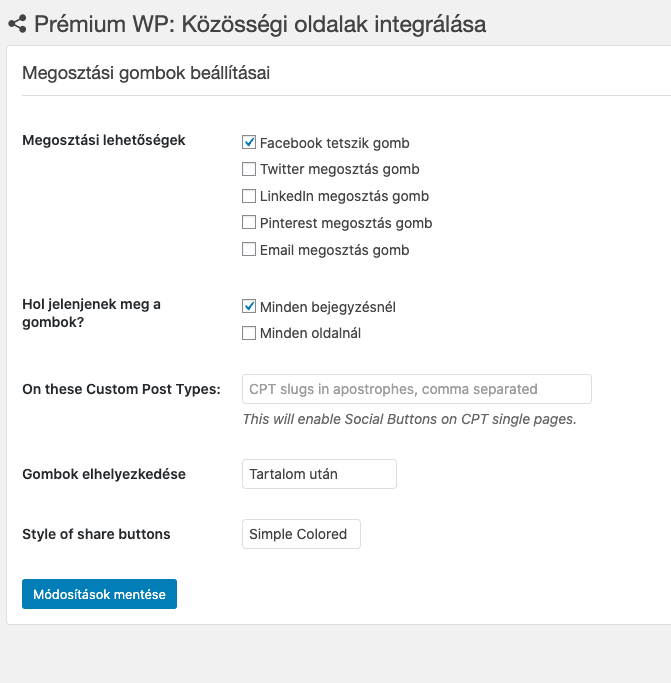Open the Gombok elhelyezkedése dropdown

(319, 474)
